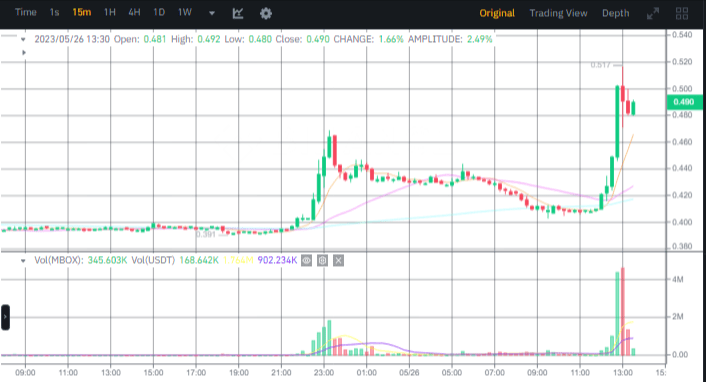Click the Vol(USDT) 168.642K value
The width and height of the screenshot is (706, 382).
point(199,260)
